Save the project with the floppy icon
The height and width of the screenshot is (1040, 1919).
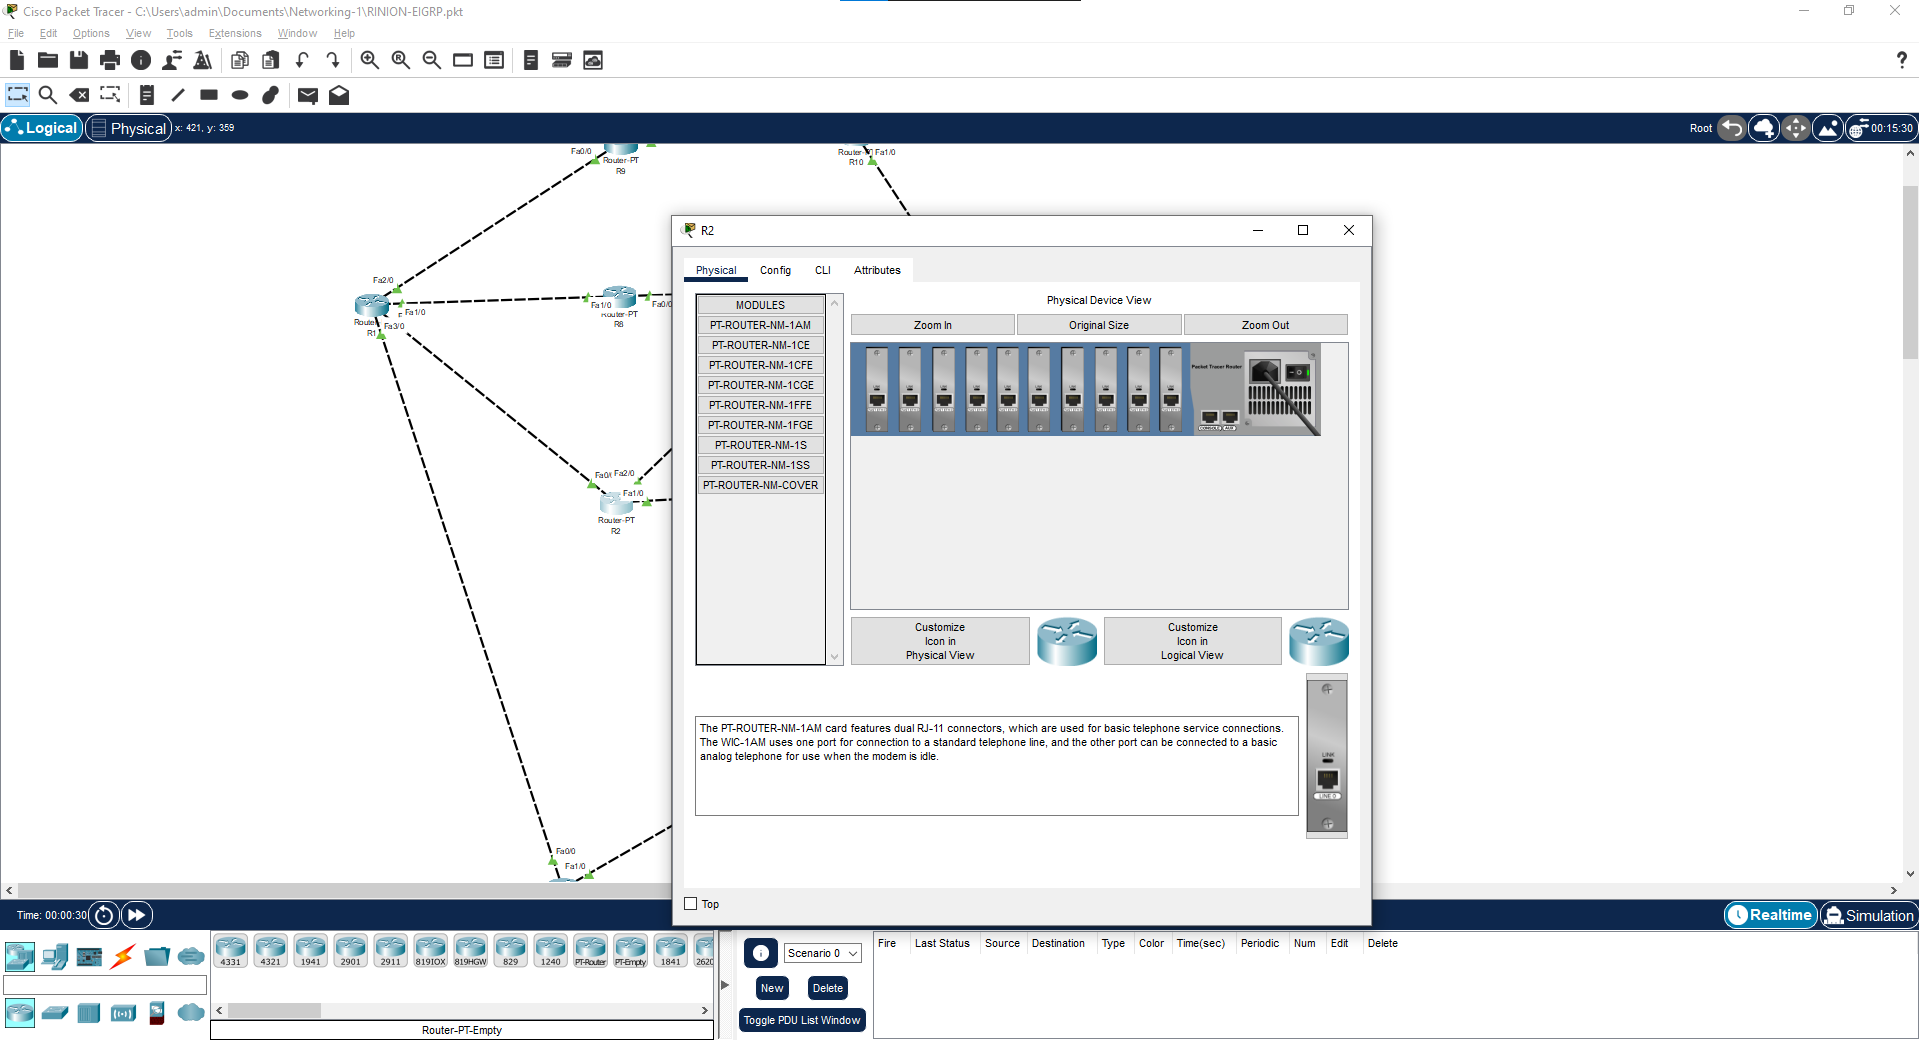pyautogui.click(x=79, y=60)
